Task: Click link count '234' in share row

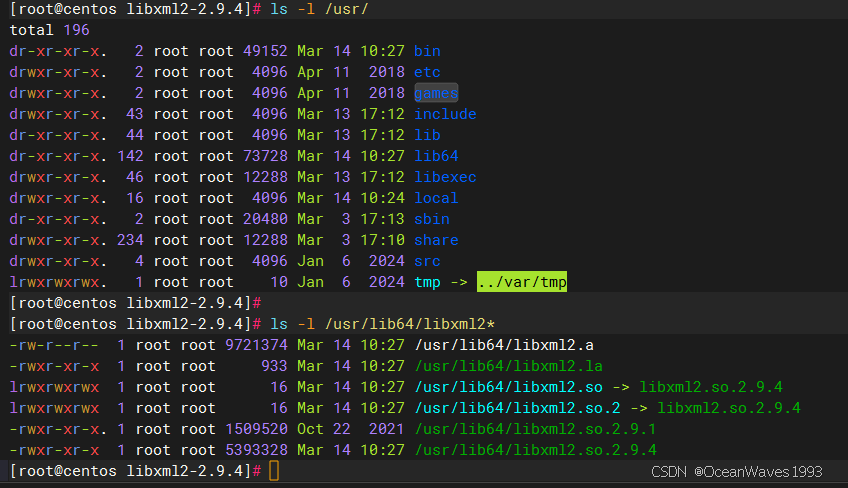Action: point(130,240)
